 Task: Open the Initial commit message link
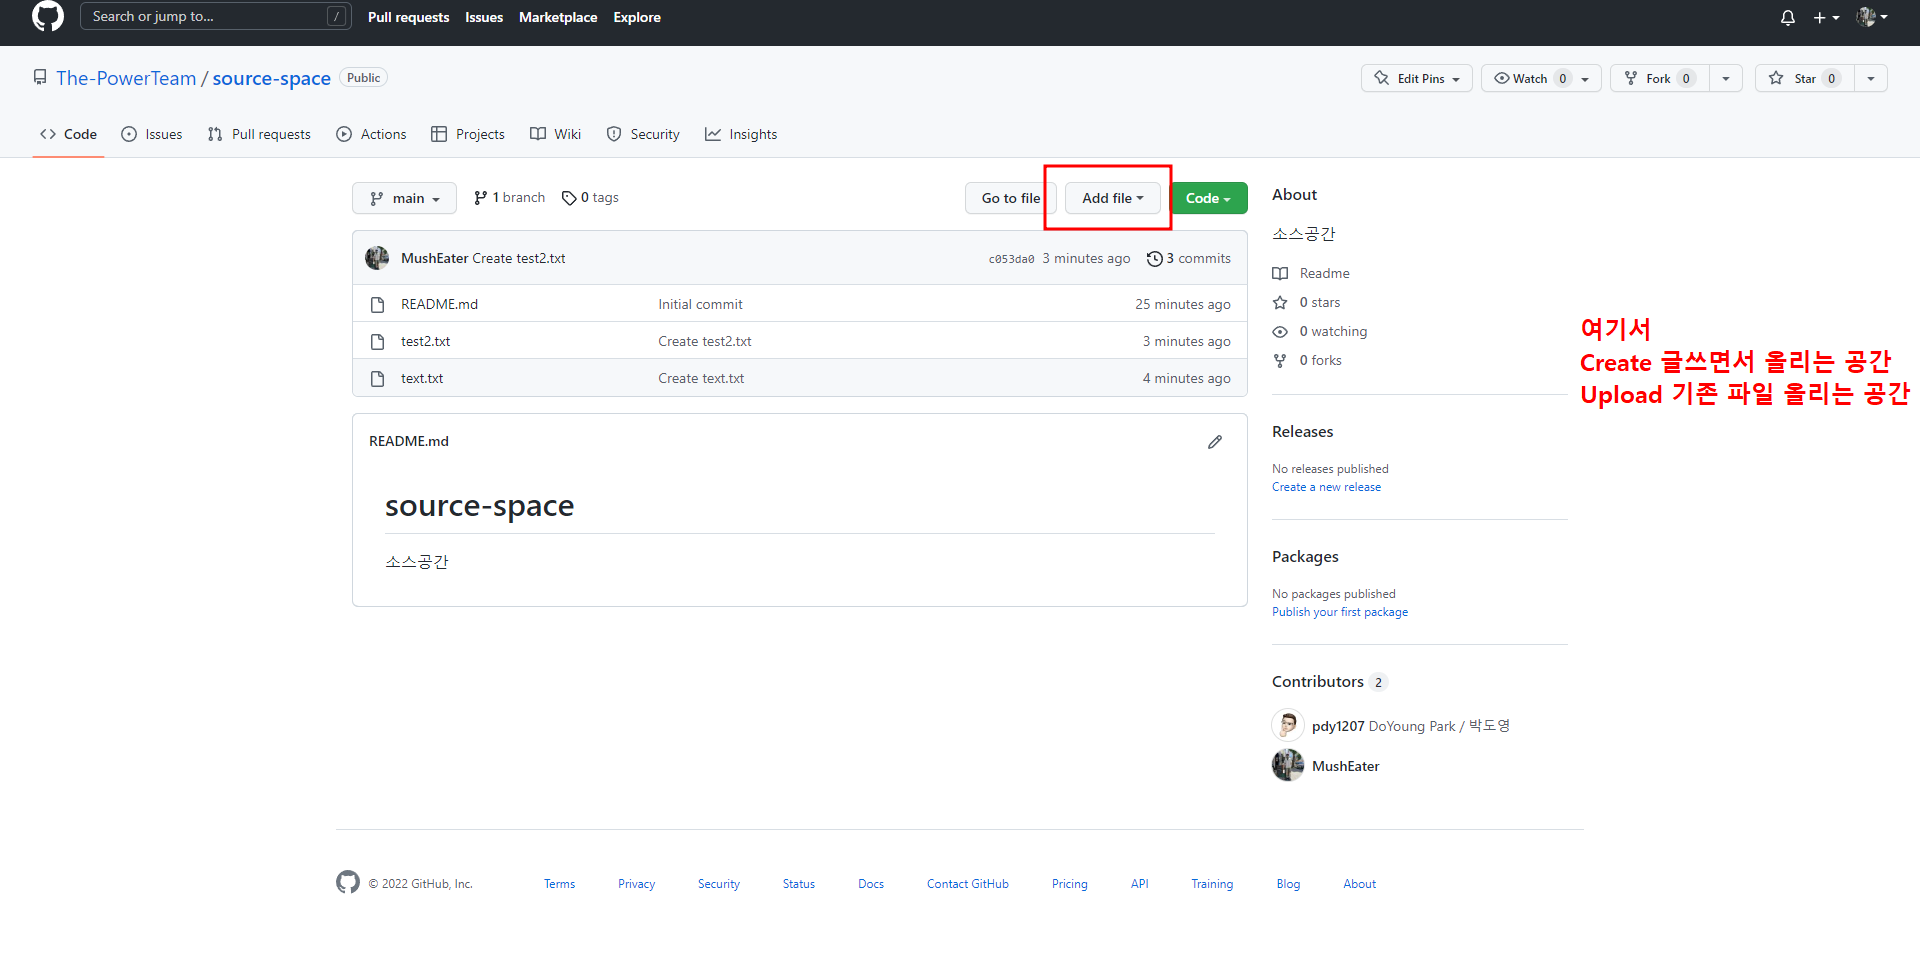click(x=700, y=304)
